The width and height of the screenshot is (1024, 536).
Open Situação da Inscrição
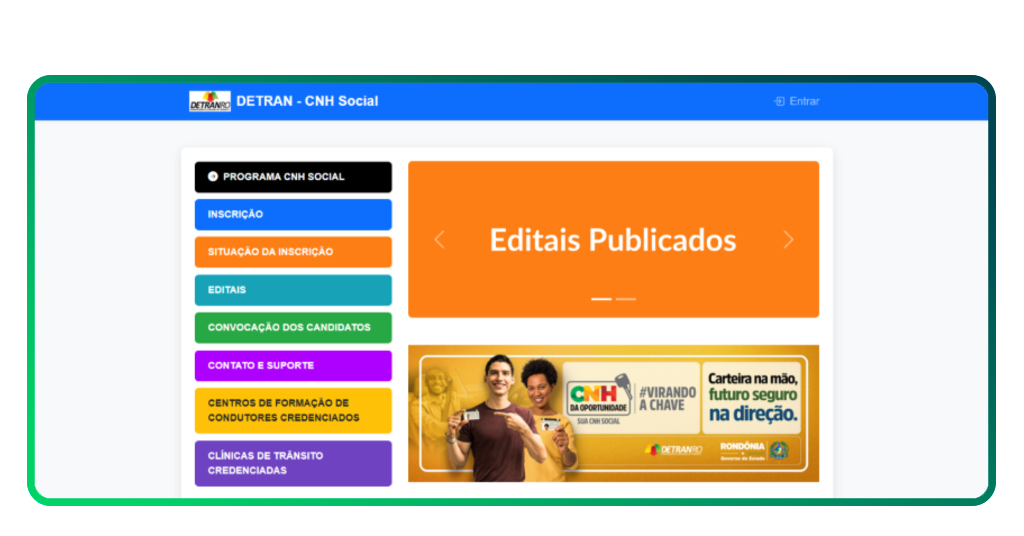coord(293,252)
